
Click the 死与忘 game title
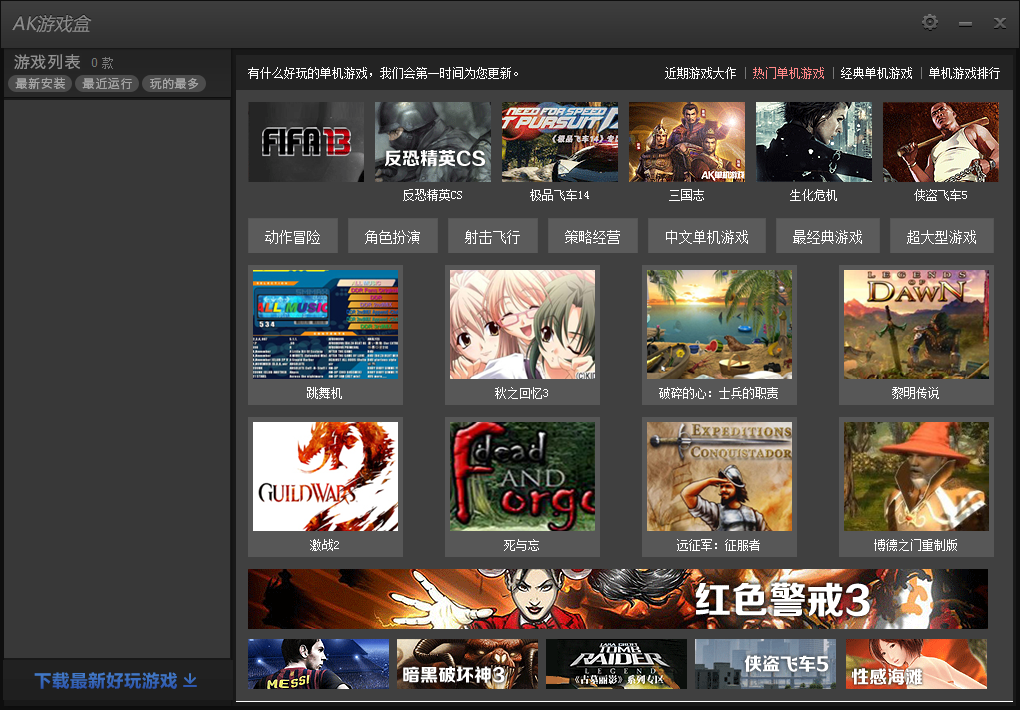(x=522, y=545)
